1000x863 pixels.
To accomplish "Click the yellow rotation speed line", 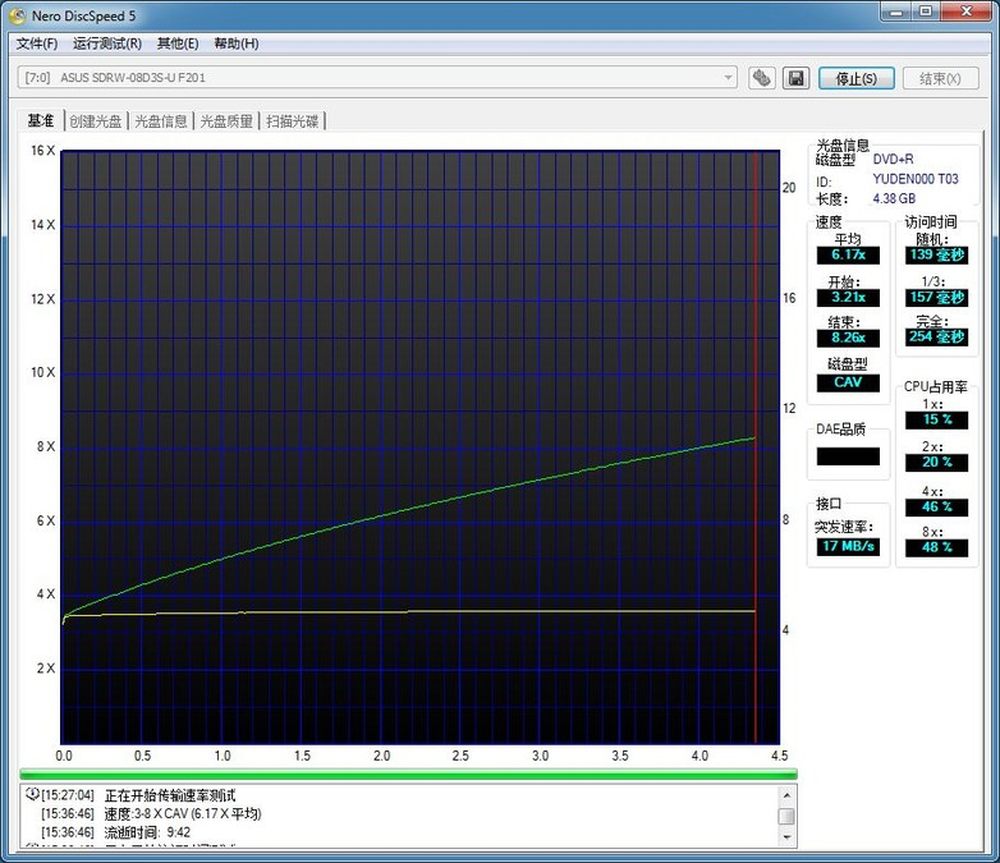I will (x=408, y=612).
